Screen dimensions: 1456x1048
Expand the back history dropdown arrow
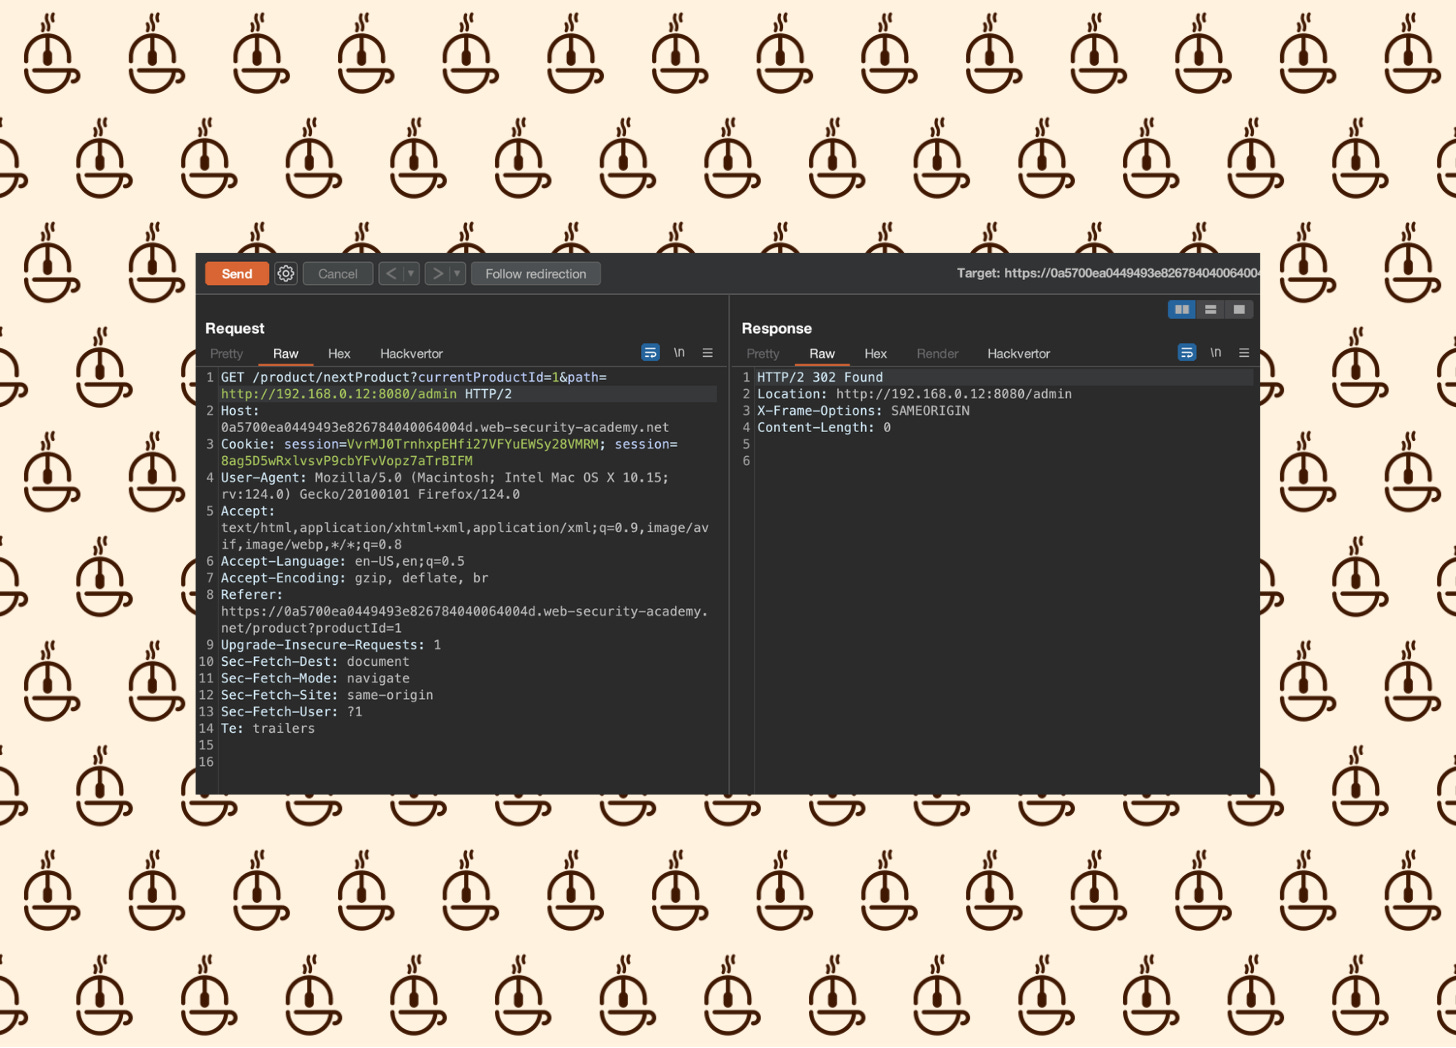tap(410, 274)
